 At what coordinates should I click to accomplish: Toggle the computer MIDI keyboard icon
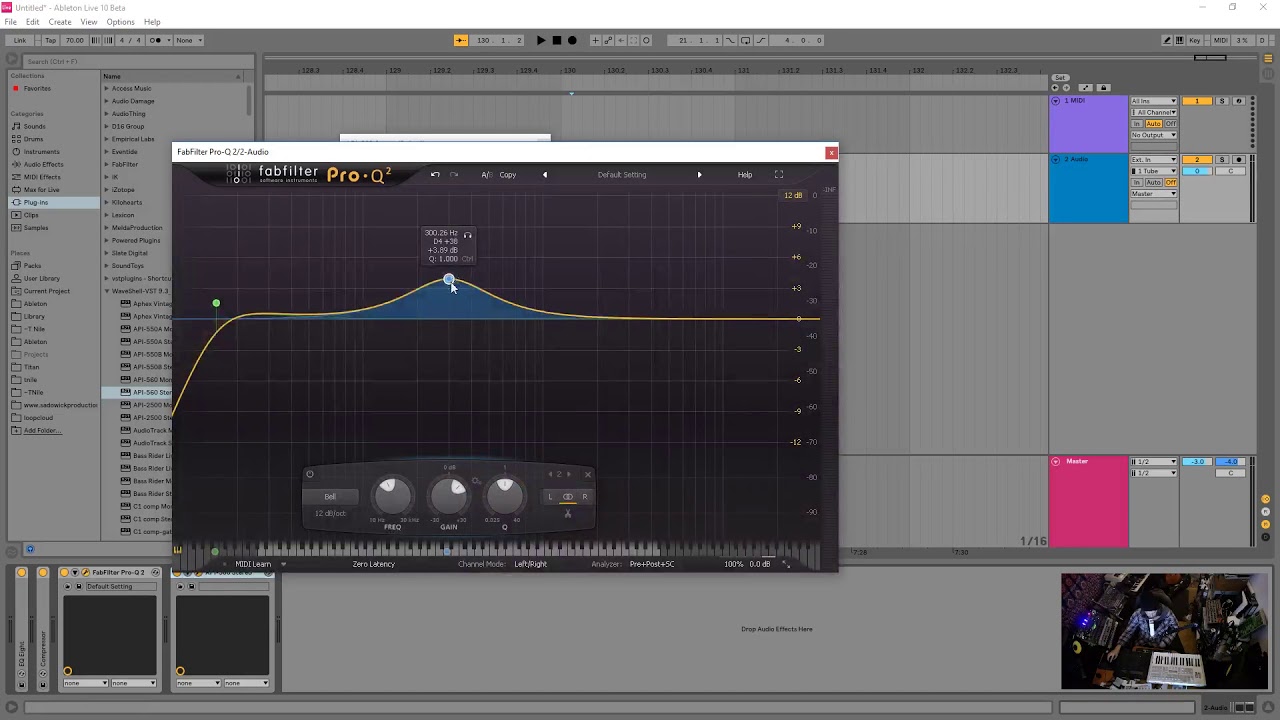tap(1180, 40)
